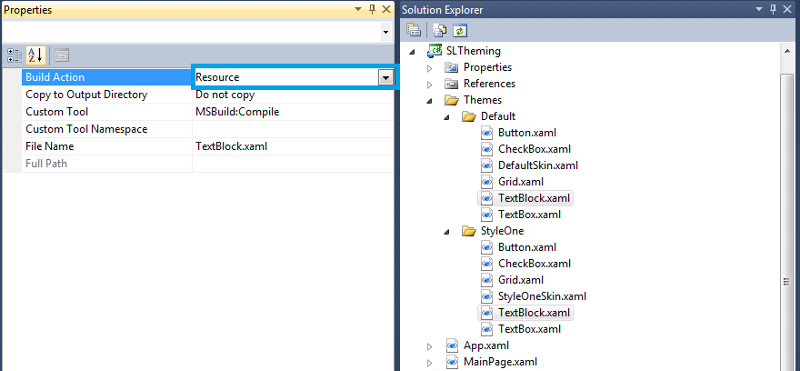800x371 pixels.
Task: Select TextBlock.xaml in the Default folder
Action: (534, 198)
